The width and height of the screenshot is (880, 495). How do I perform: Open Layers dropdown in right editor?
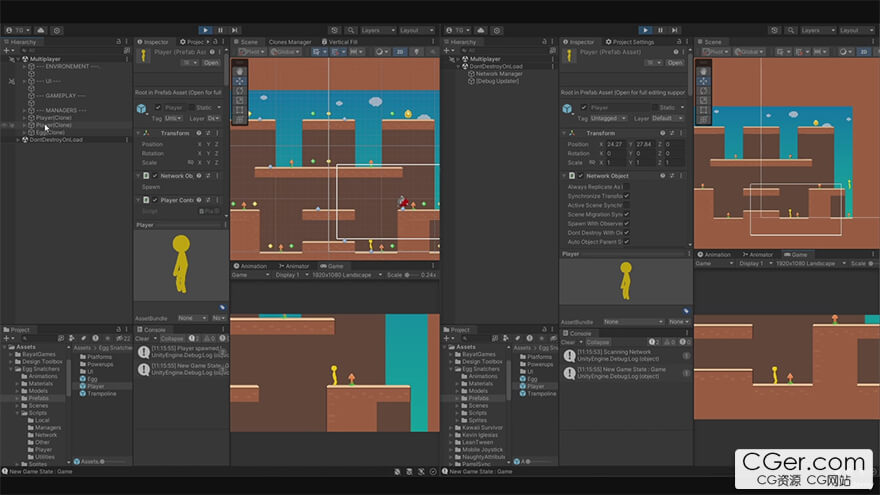click(818, 30)
